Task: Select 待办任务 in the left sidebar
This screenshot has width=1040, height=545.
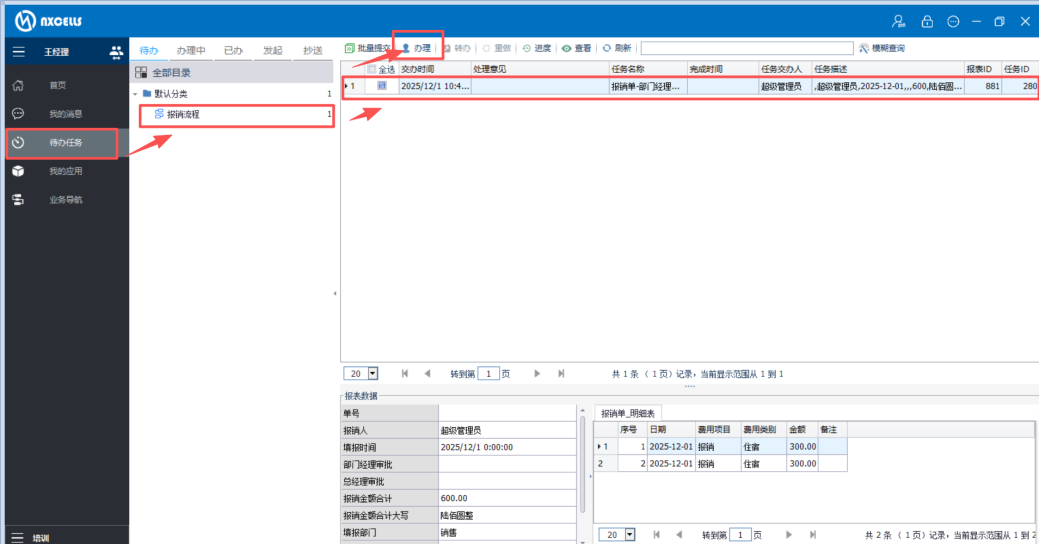Action: point(65,143)
